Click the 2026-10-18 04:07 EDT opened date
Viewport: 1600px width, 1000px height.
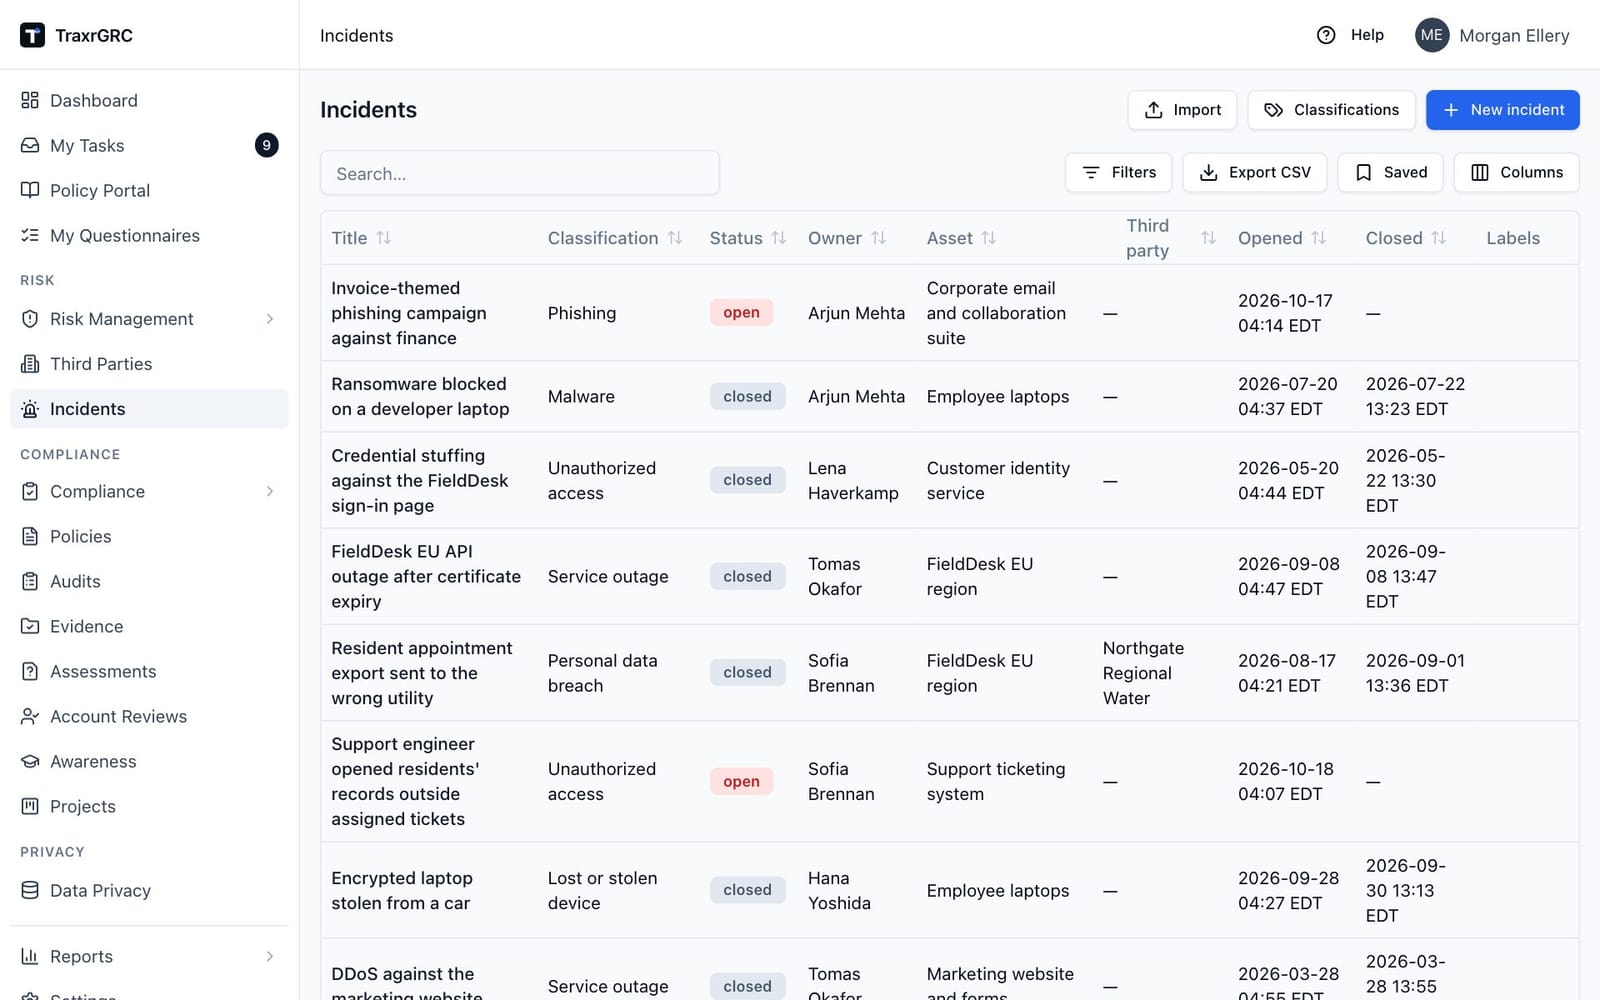(x=1285, y=781)
